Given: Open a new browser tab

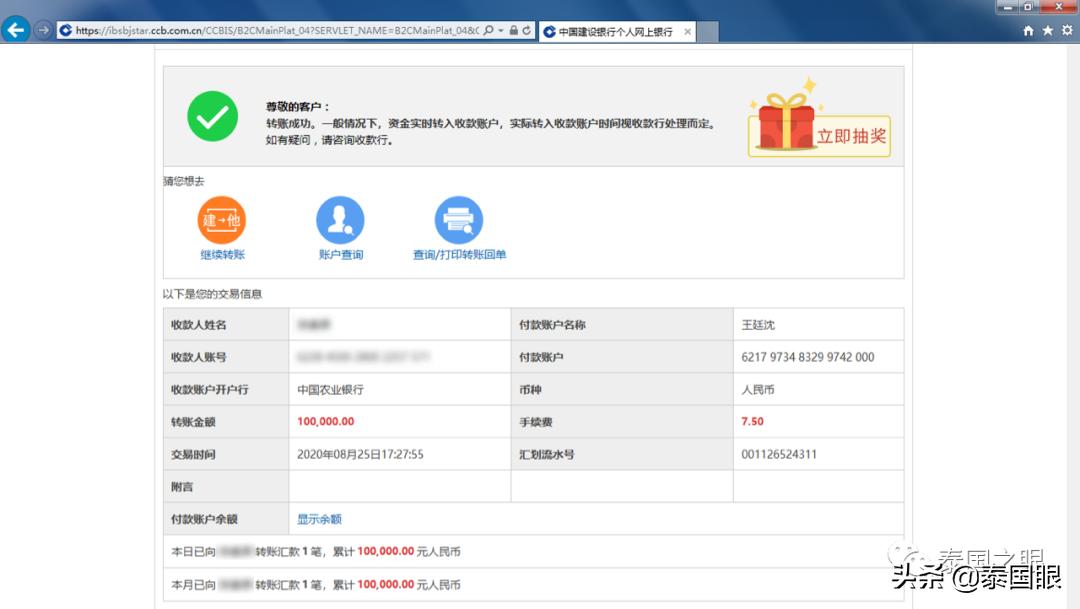Looking at the screenshot, I should click(706, 31).
